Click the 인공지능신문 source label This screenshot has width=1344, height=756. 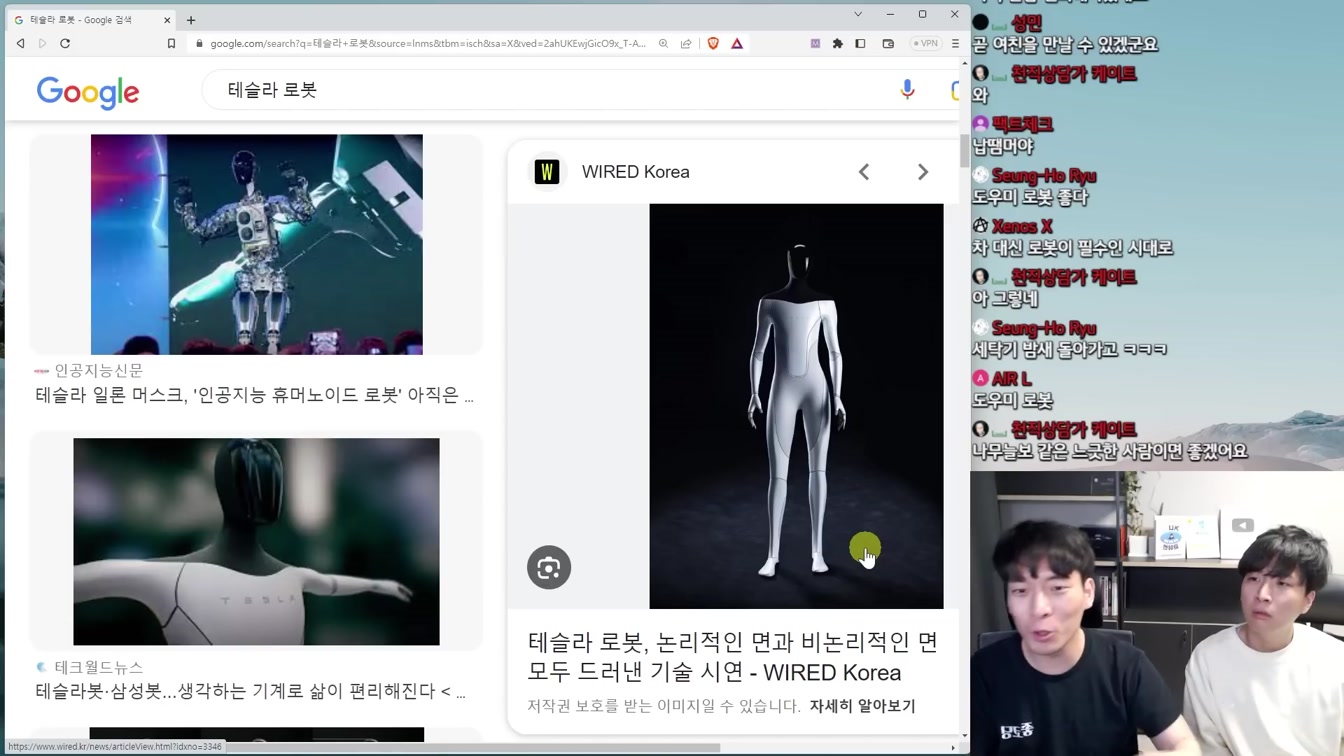point(99,370)
